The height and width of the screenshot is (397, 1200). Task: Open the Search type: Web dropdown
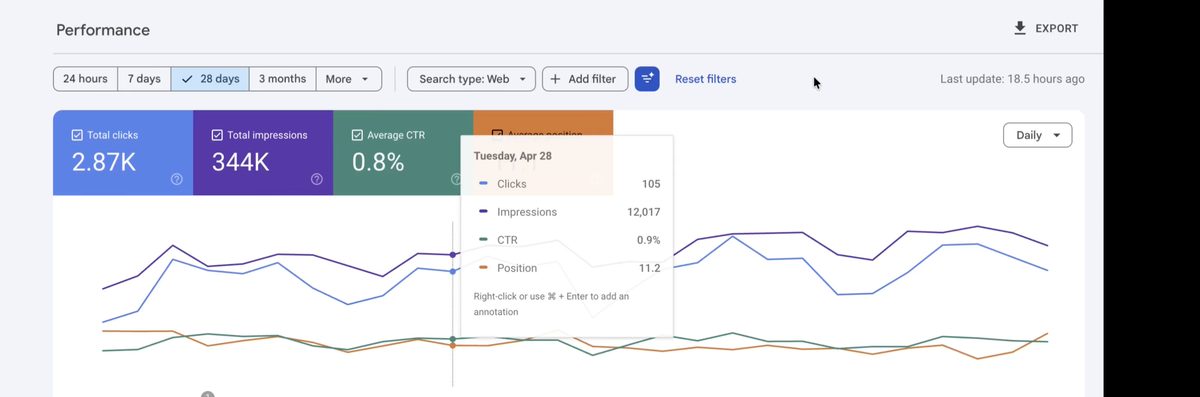(x=471, y=79)
